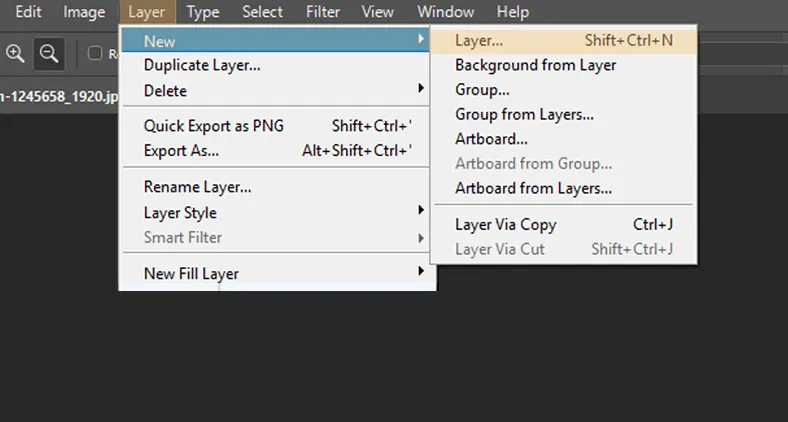Expand the New Fill Layer submenu

click(275, 274)
